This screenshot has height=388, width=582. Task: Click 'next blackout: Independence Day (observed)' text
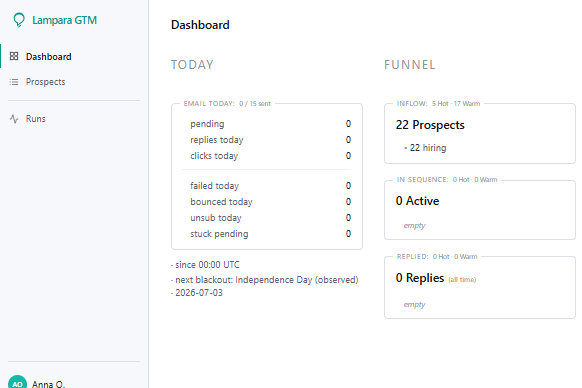coord(267,280)
